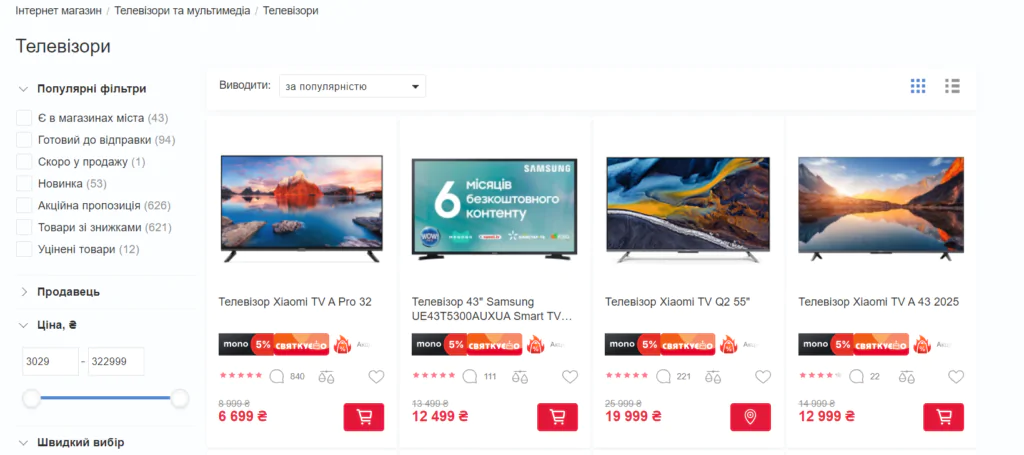
Task: Open 'Інтернет магазин' breadcrumb link
Action: [59, 11]
